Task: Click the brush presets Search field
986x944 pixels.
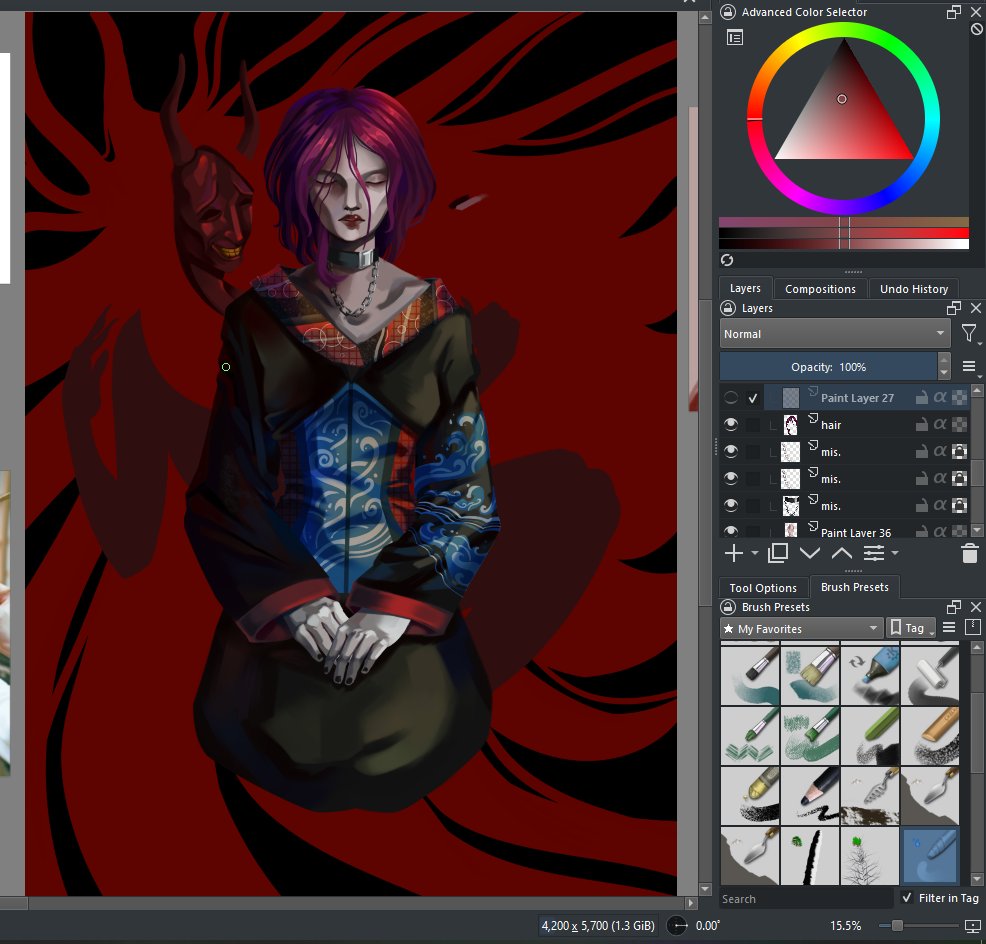Action: pyautogui.click(x=806, y=899)
